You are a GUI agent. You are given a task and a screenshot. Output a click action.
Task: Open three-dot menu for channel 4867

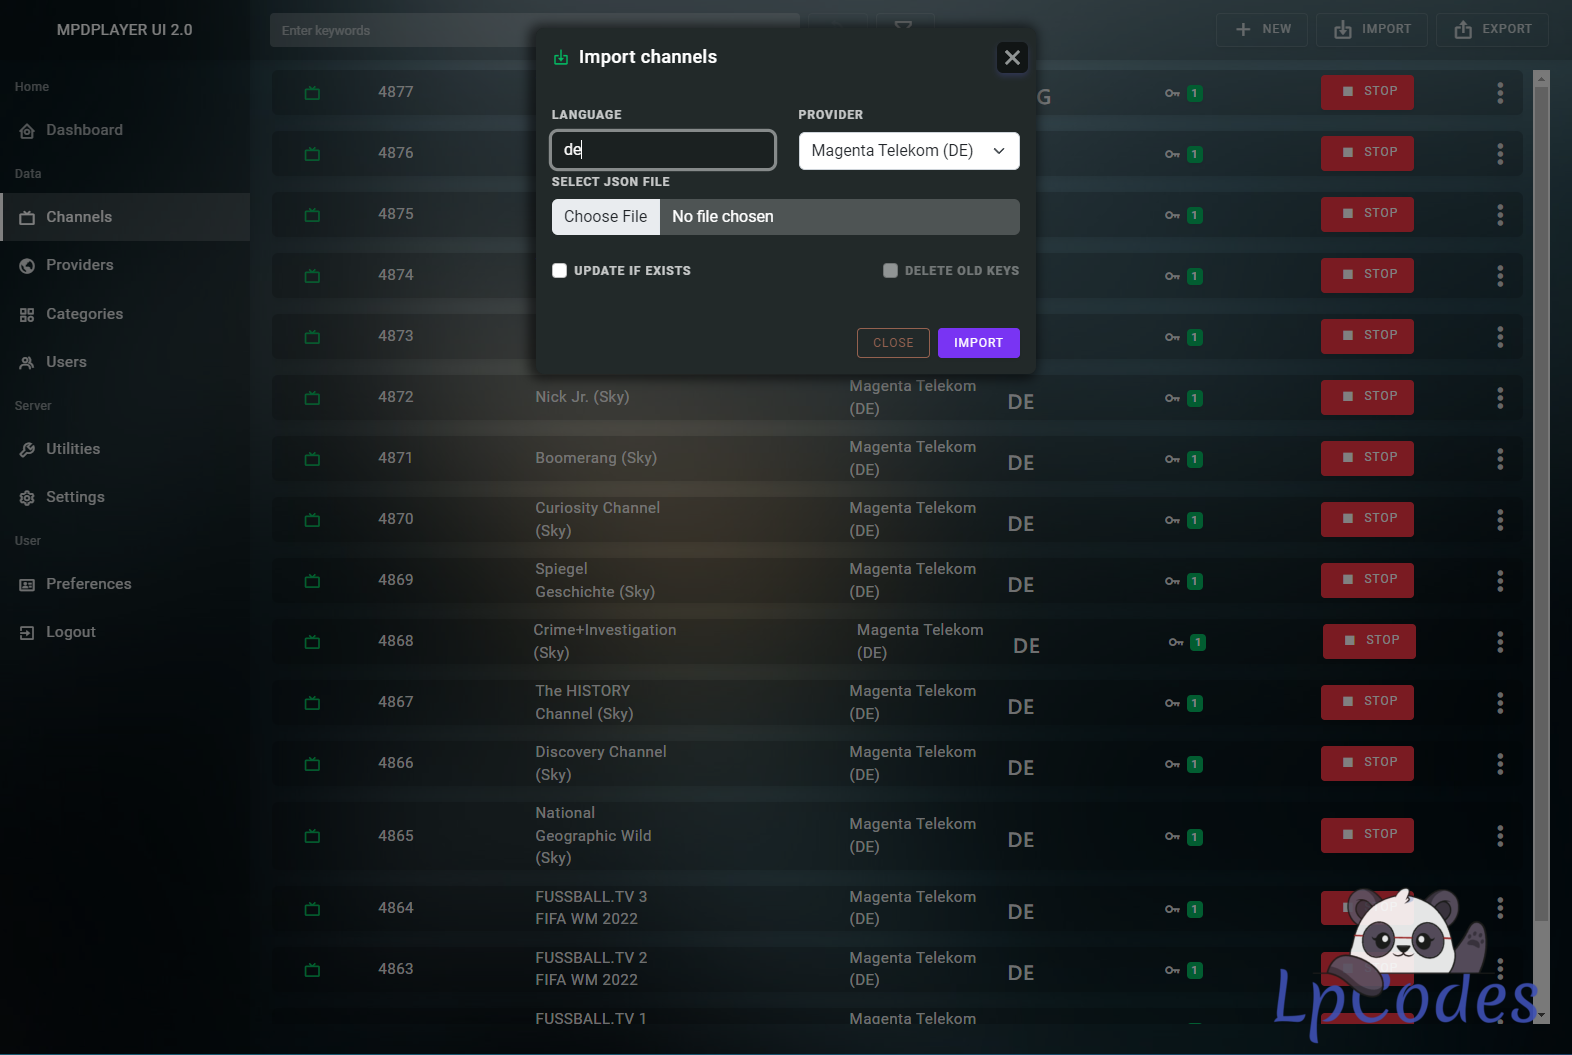[x=1499, y=703]
